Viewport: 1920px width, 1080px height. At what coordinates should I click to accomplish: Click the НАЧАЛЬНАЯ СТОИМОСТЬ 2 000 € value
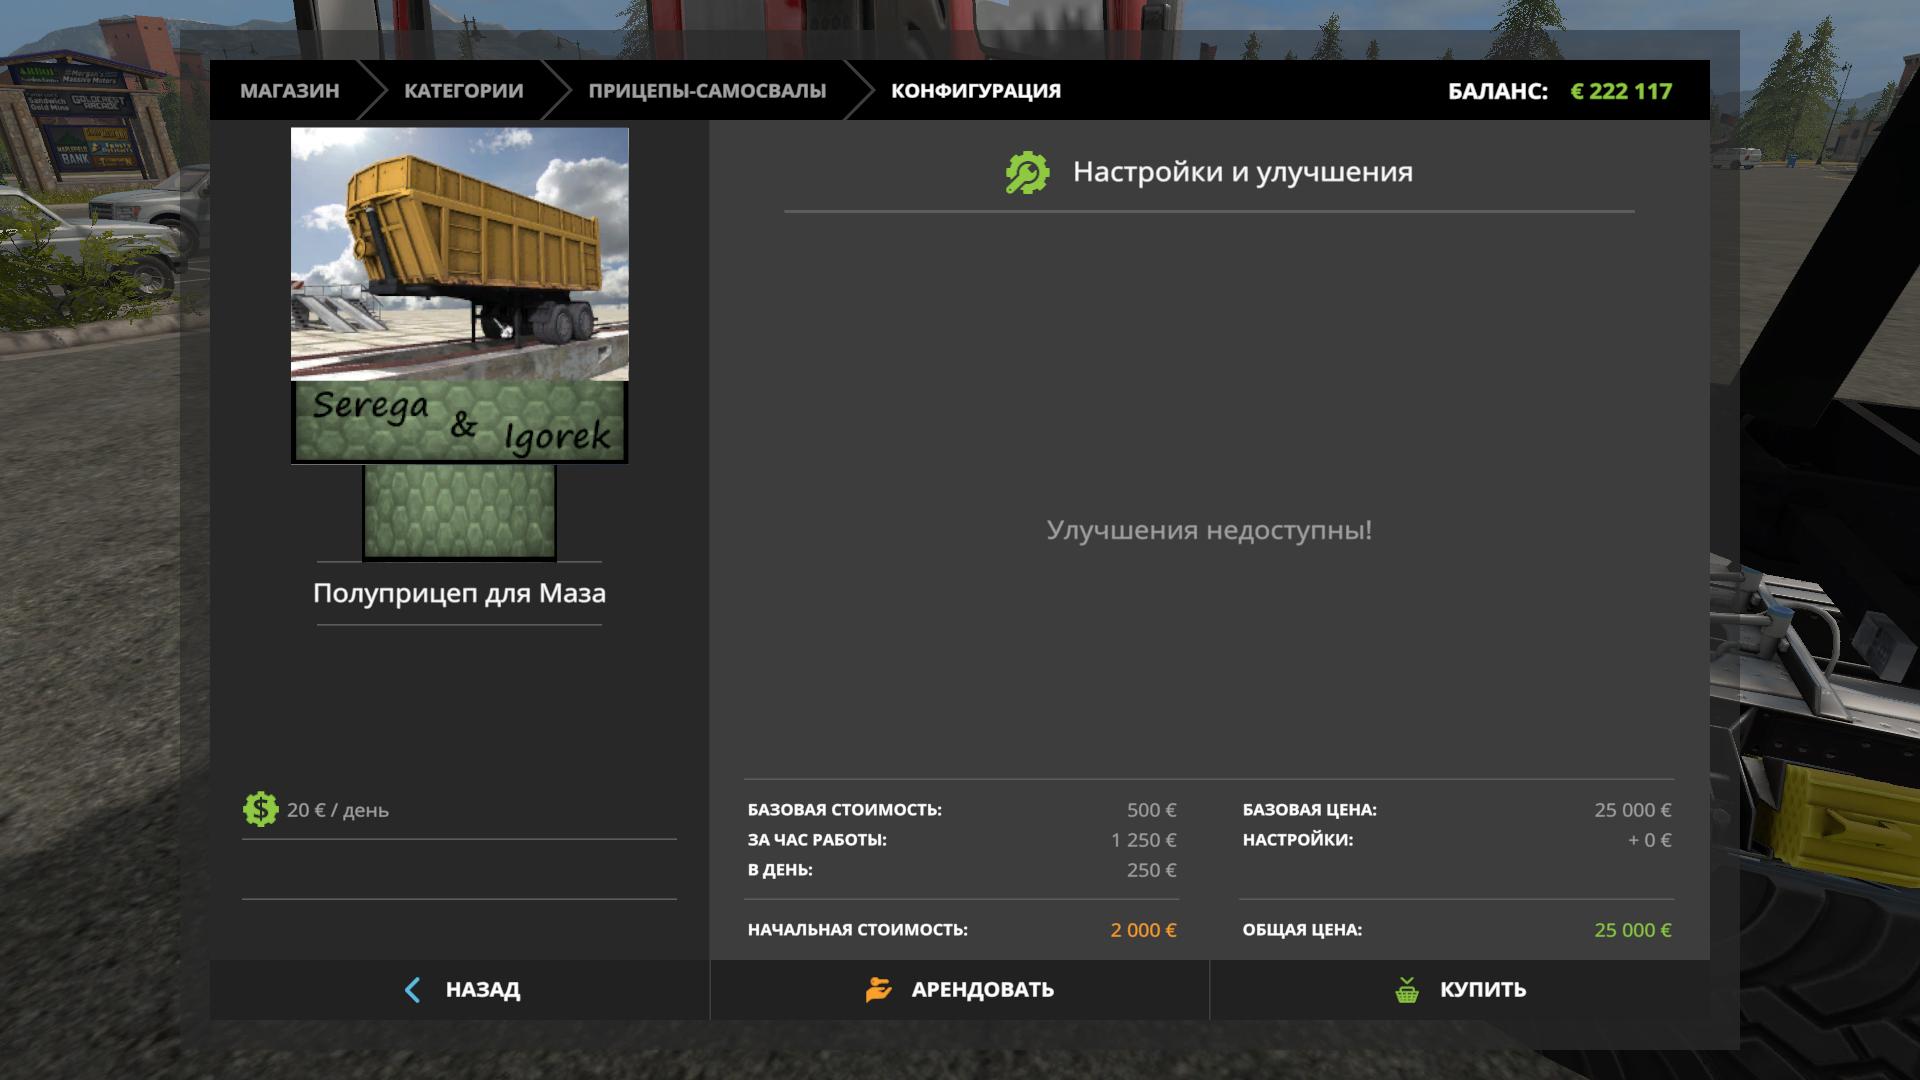coord(1143,930)
